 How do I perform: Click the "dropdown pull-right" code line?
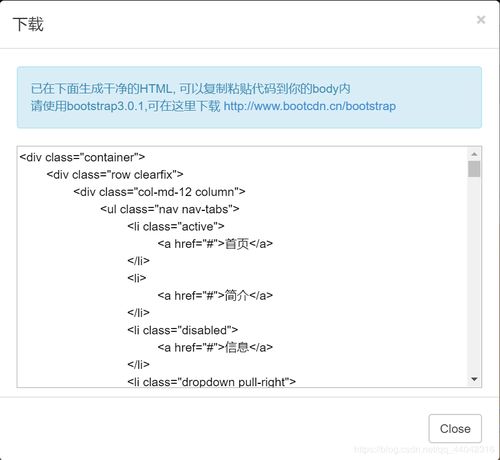tap(211, 382)
